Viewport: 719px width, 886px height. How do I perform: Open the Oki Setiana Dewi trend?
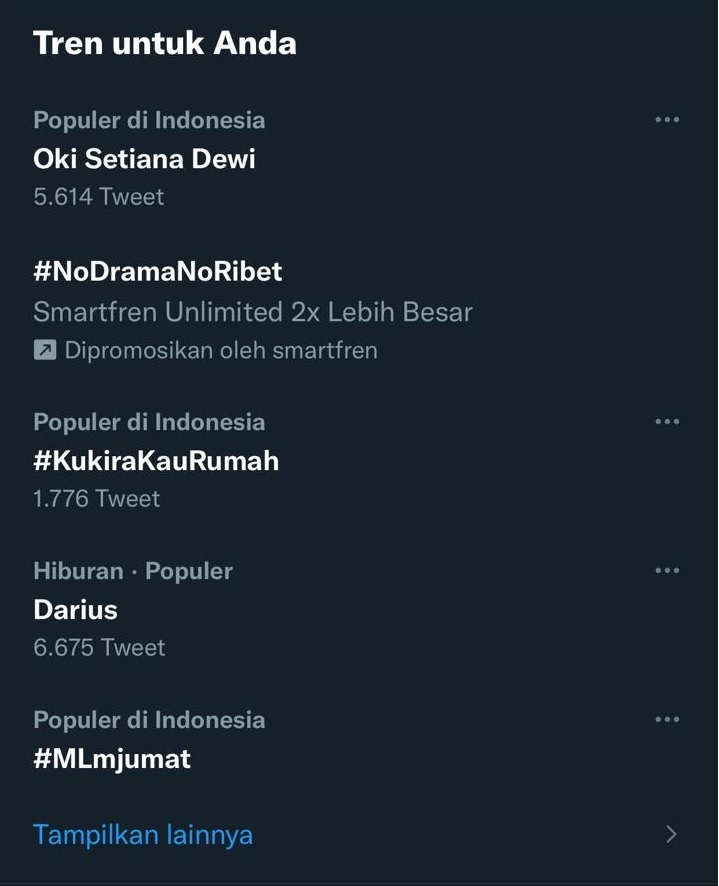(x=144, y=159)
